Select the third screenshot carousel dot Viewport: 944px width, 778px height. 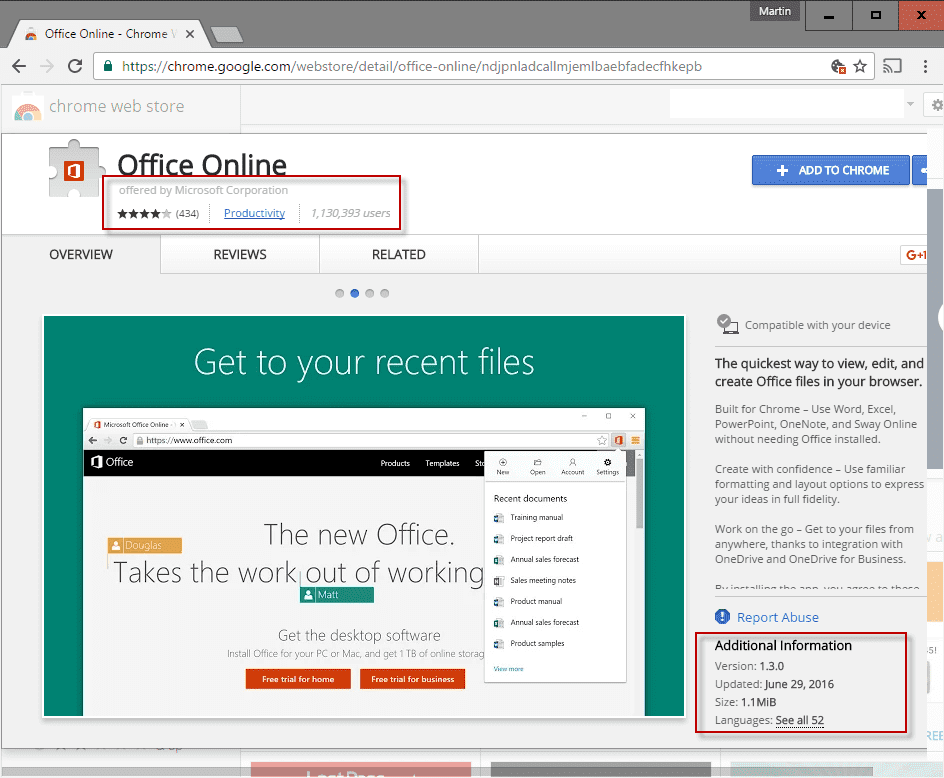coord(370,293)
